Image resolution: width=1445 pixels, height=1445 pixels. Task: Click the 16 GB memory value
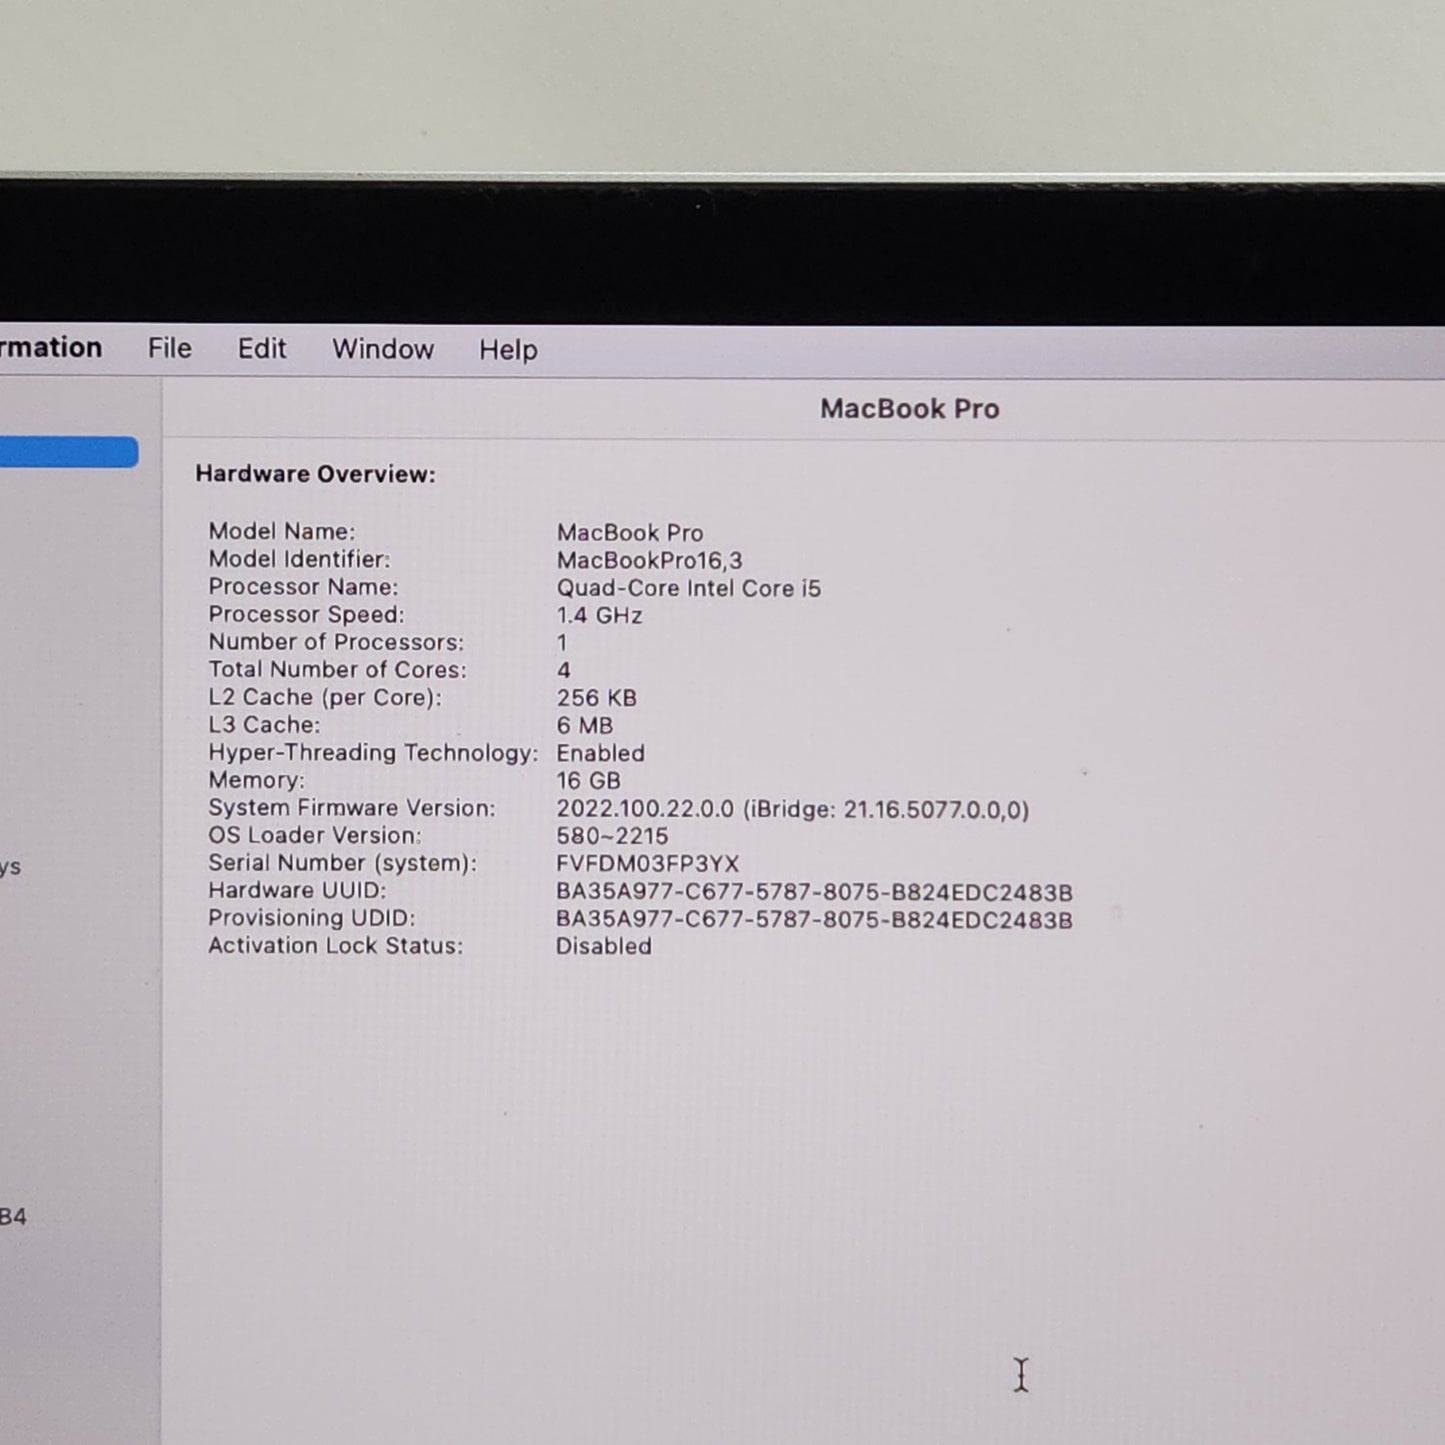[588, 781]
